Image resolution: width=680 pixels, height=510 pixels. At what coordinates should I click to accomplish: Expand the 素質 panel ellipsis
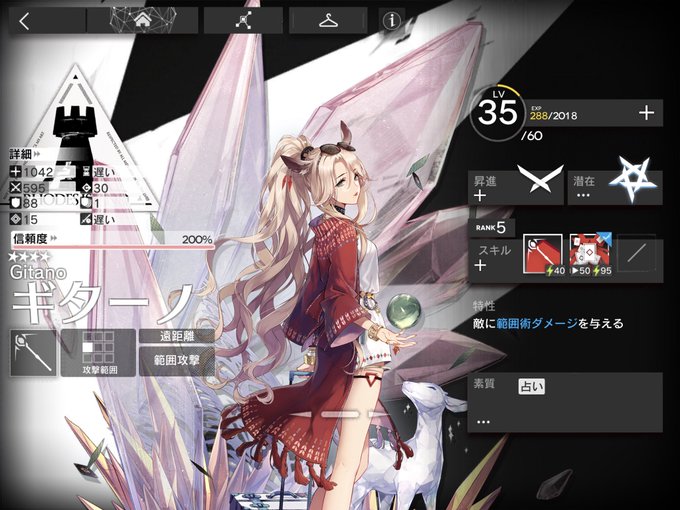[483, 422]
